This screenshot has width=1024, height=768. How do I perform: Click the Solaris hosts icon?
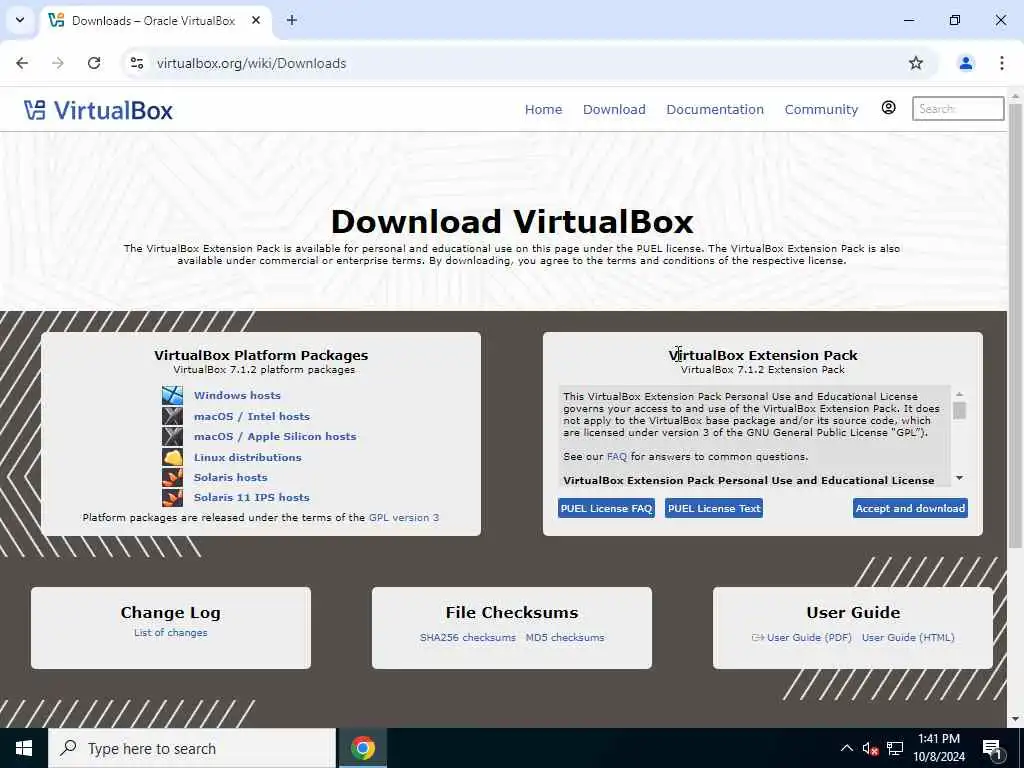pos(172,477)
